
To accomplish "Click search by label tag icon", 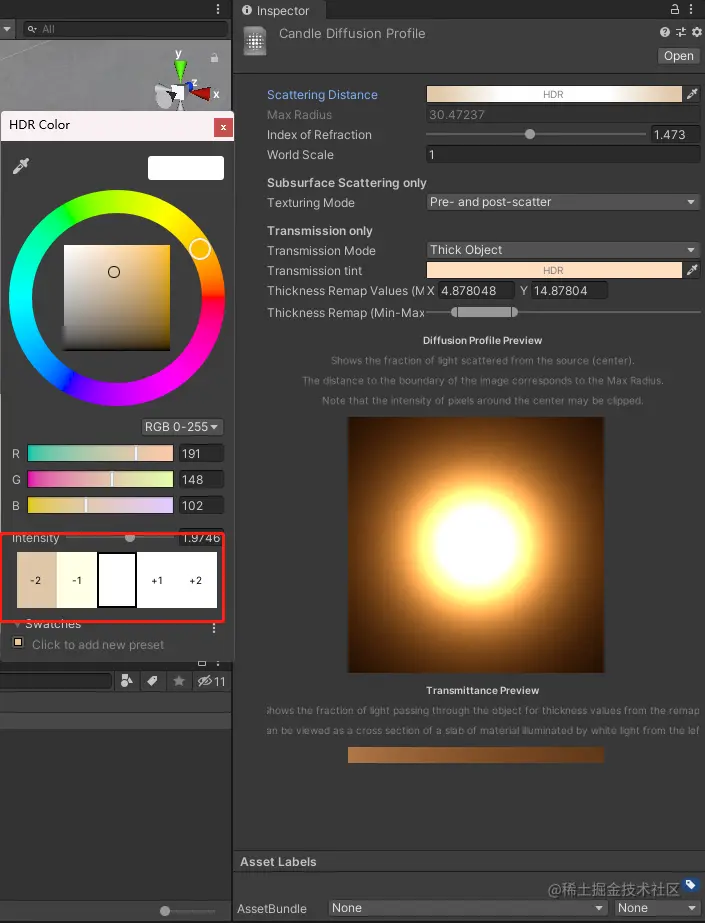I will pyautogui.click(x=152, y=681).
